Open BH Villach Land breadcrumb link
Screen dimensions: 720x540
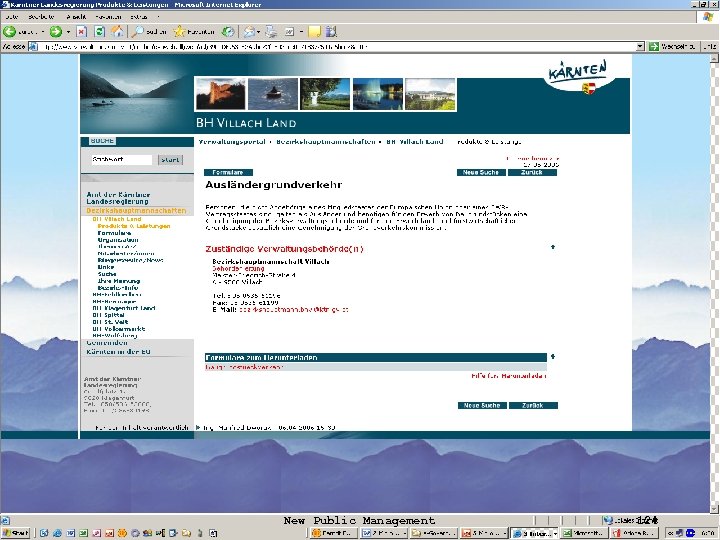click(x=415, y=142)
